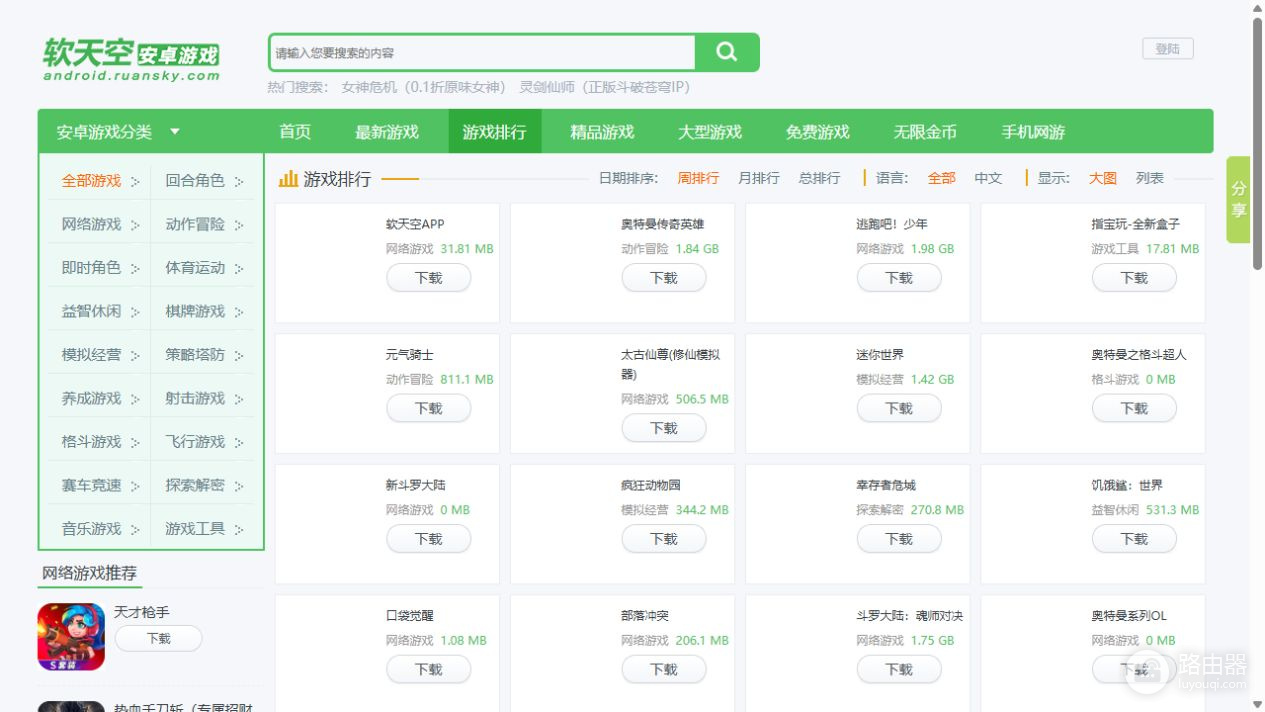Download 指宝玩-全新盒子
This screenshot has height=712, width=1265.
point(1134,278)
